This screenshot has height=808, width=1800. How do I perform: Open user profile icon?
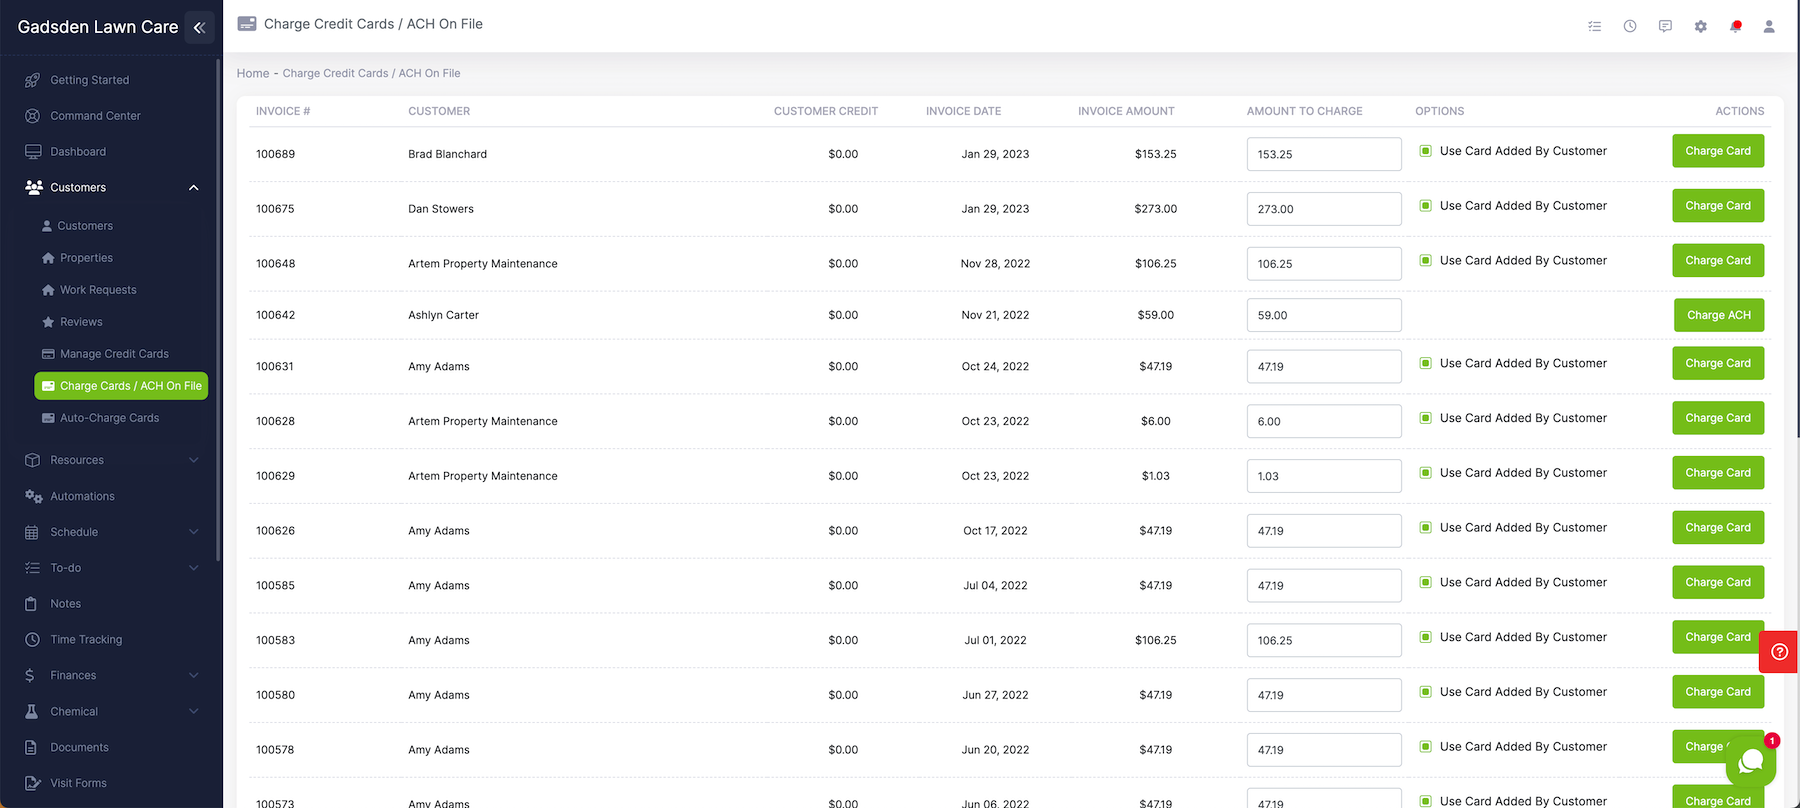[x=1768, y=26]
